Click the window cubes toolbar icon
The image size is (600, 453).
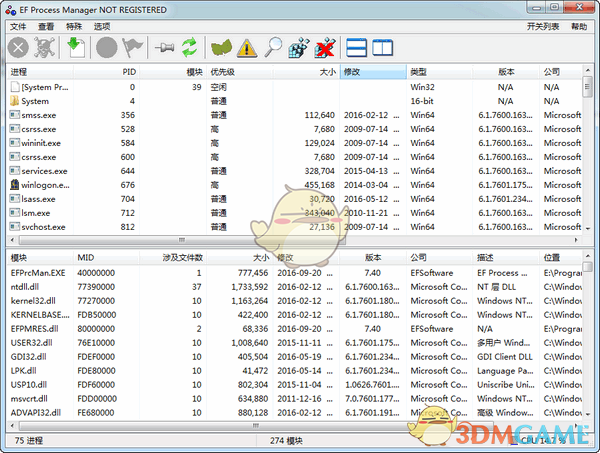299,48
